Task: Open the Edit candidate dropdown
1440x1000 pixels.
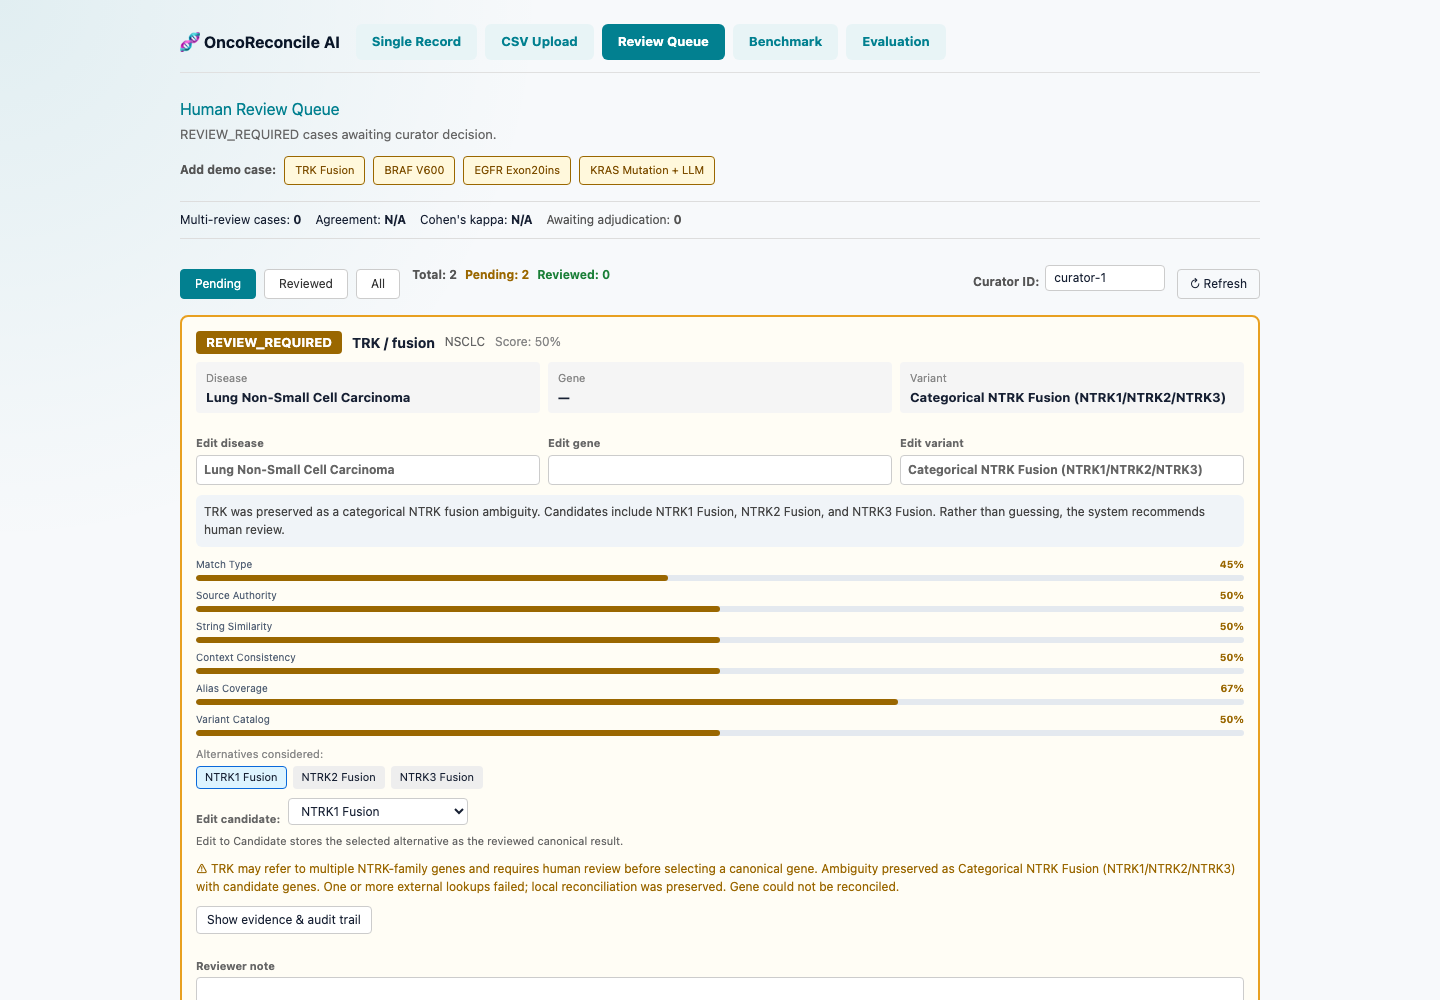Action: click(x=378, y=812)
